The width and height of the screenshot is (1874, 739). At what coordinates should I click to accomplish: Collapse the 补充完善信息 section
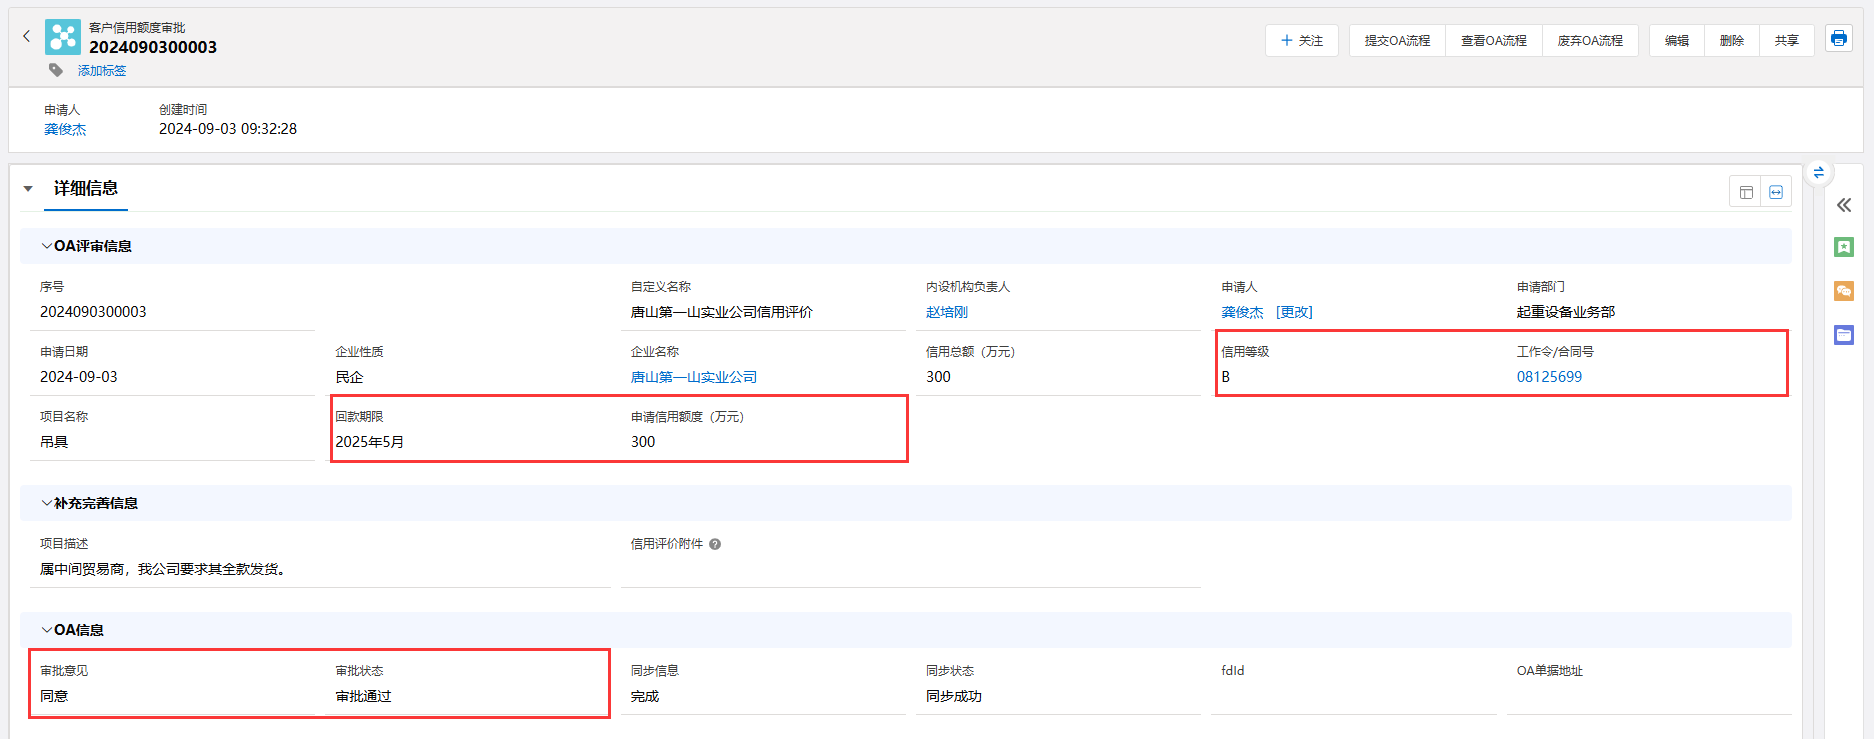[47, 503]
